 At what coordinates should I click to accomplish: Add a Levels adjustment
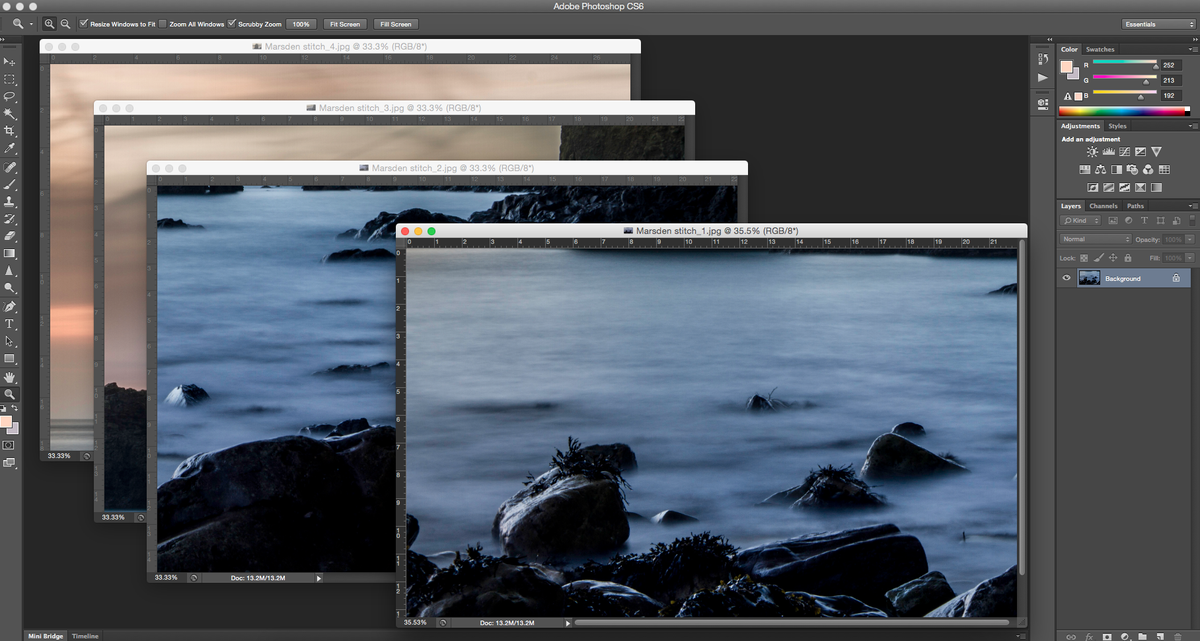tap(1108, 152)
